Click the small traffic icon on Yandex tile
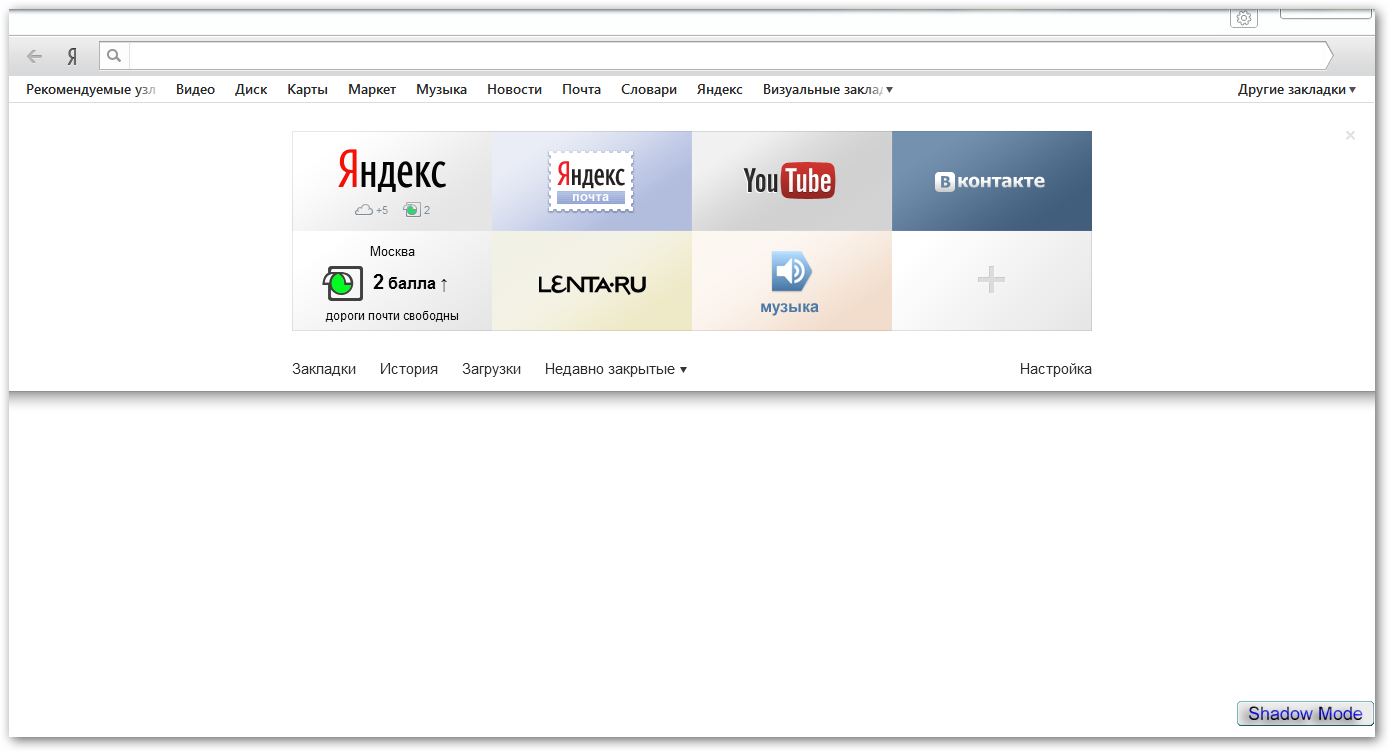 pyautogui.click(x=412, y=210)
